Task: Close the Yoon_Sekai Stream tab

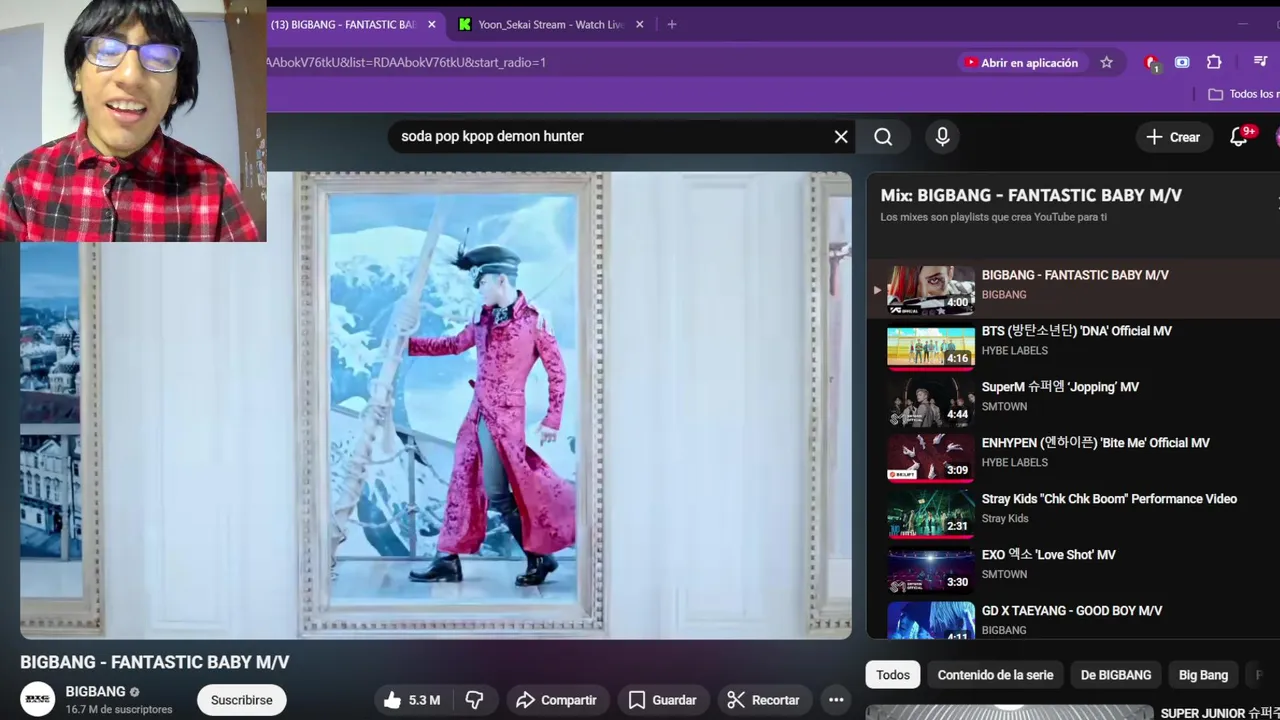Action: (640, 24)
